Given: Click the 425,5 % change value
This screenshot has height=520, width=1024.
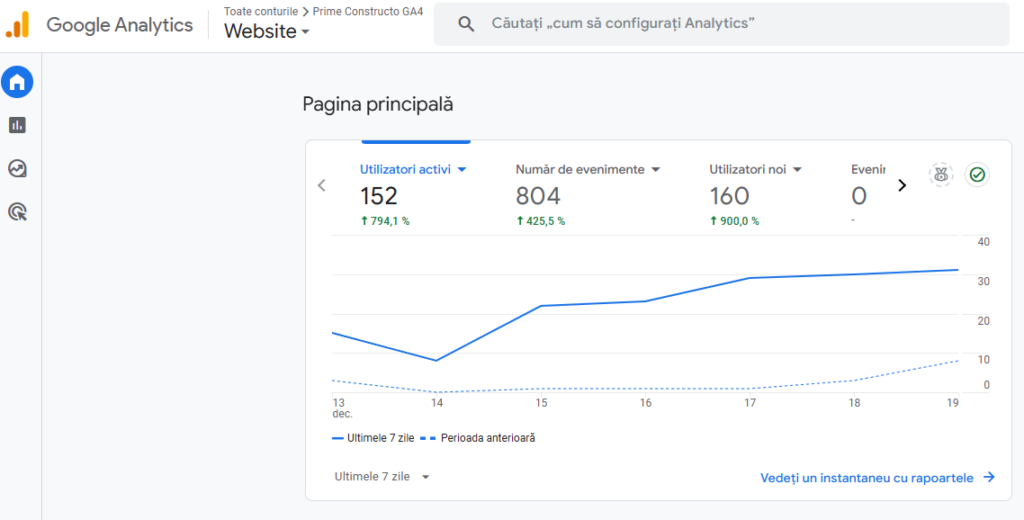Looking at the screenshot, I should (x=541, y=221).
